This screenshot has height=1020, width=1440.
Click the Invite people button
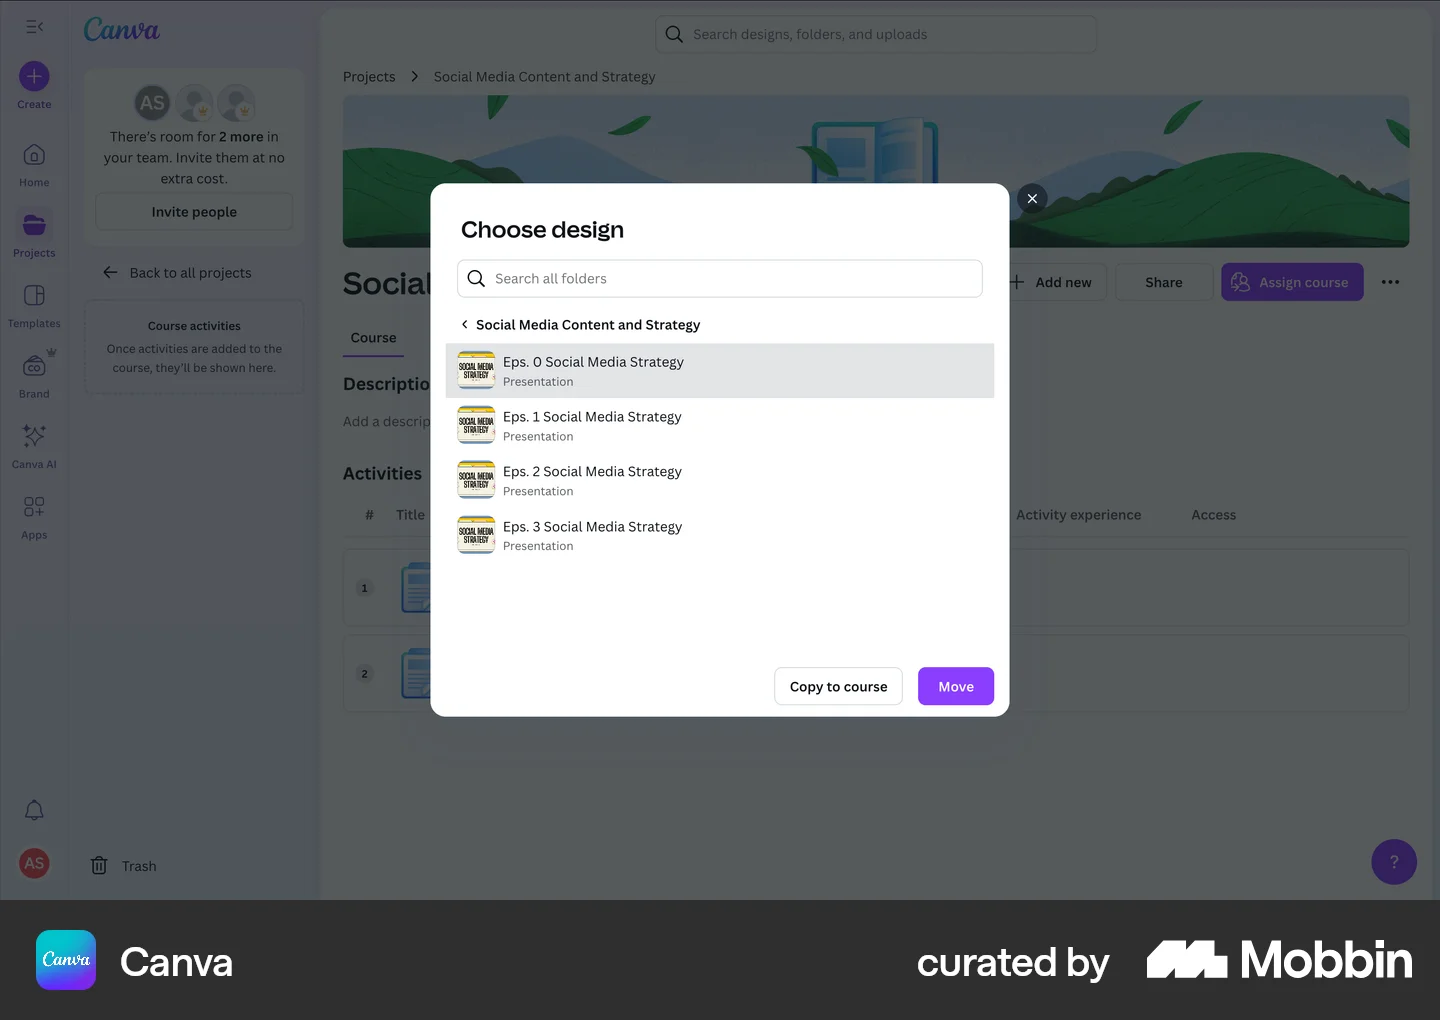click(194, 212)
